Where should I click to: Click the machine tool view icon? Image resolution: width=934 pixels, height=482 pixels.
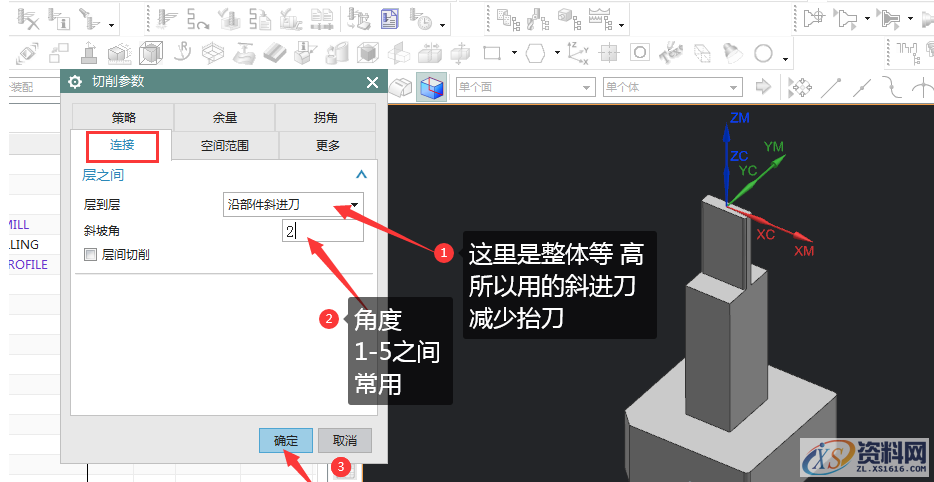[538, 20]
